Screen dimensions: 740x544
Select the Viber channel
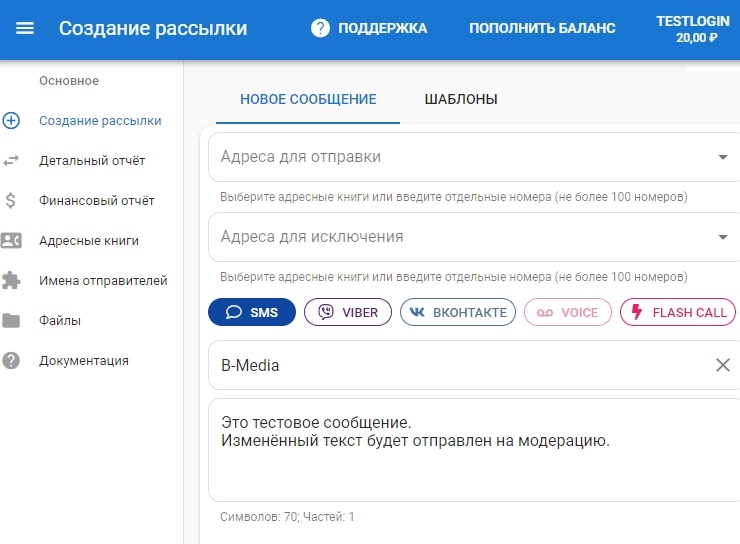[348, 312]
